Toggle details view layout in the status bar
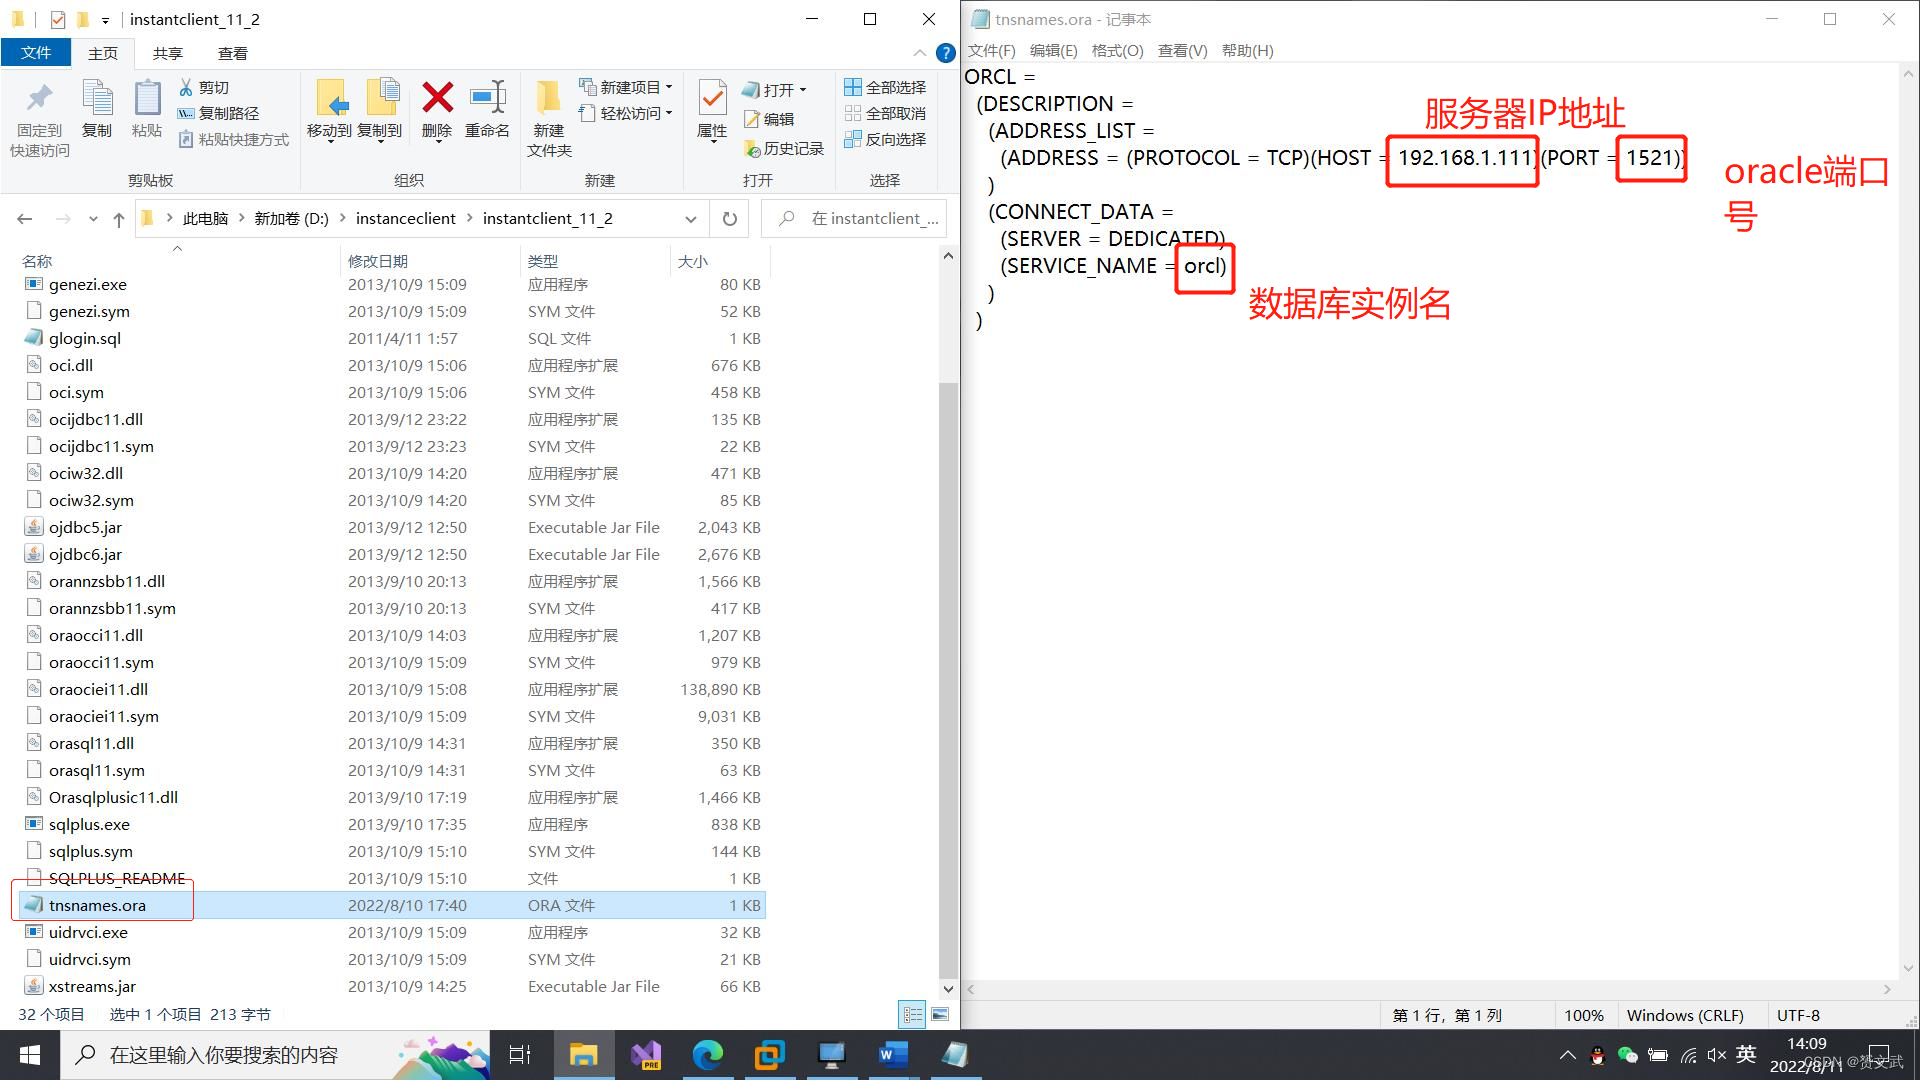The image size is (1920, 1080). point(912,1014)
